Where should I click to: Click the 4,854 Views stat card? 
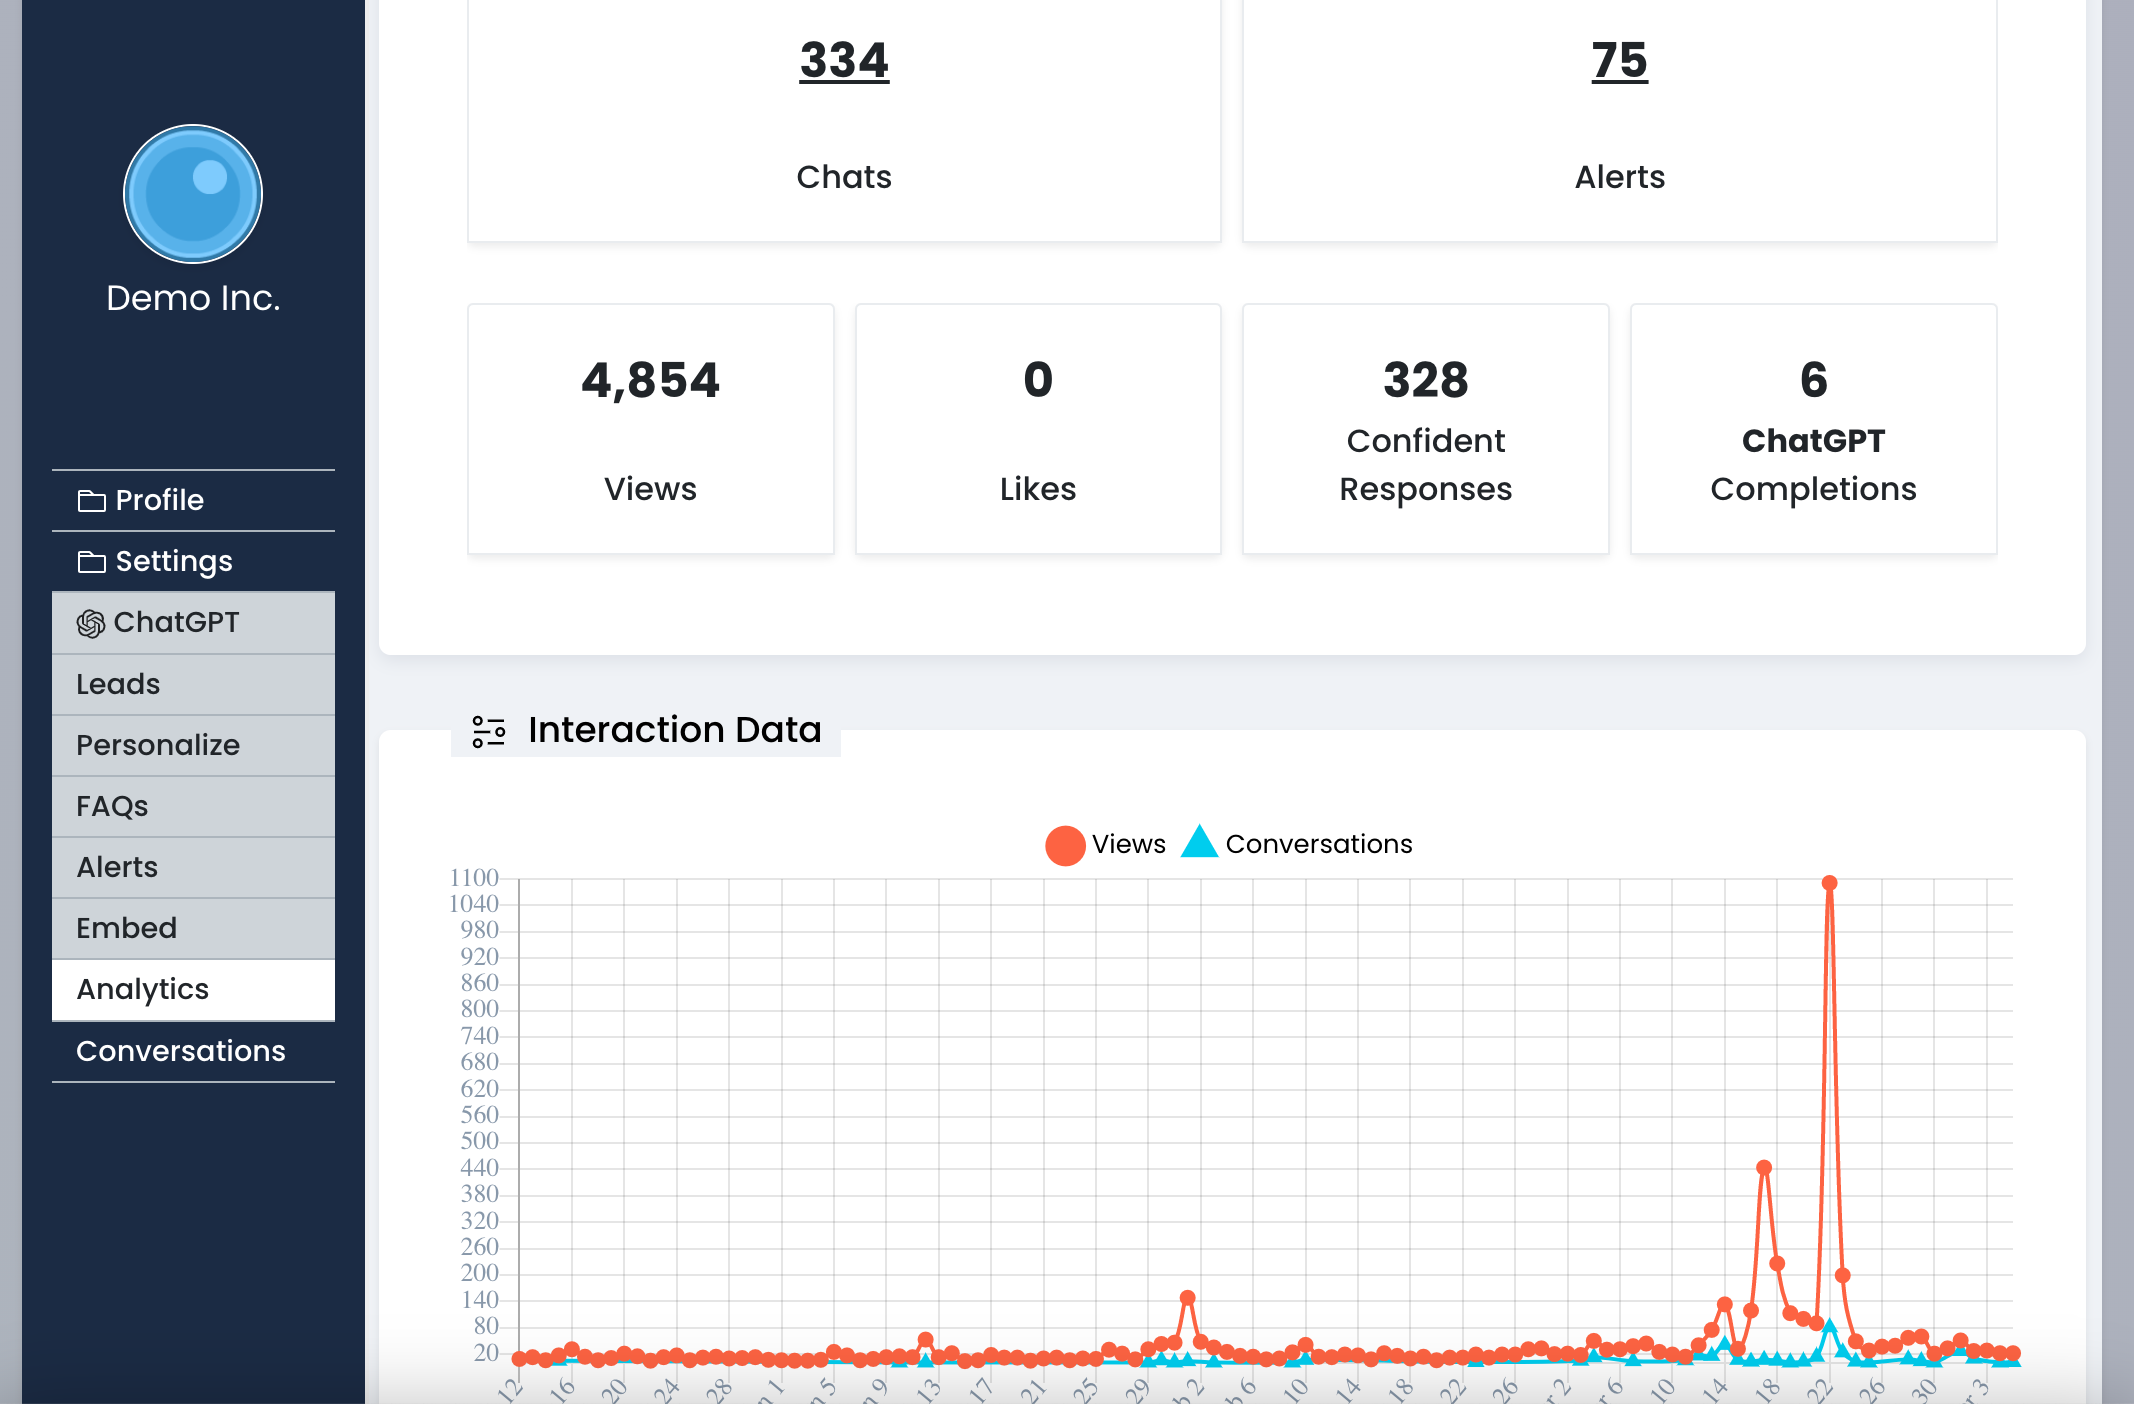(650, 429)
